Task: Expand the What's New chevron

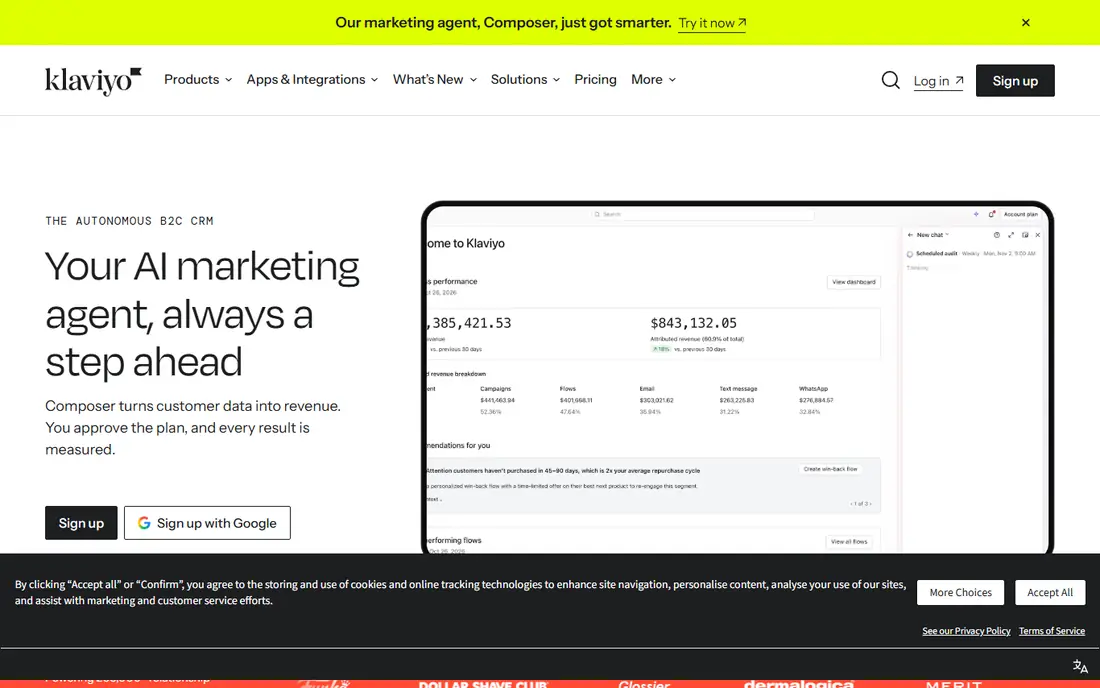Action: [x=474, y=80]
